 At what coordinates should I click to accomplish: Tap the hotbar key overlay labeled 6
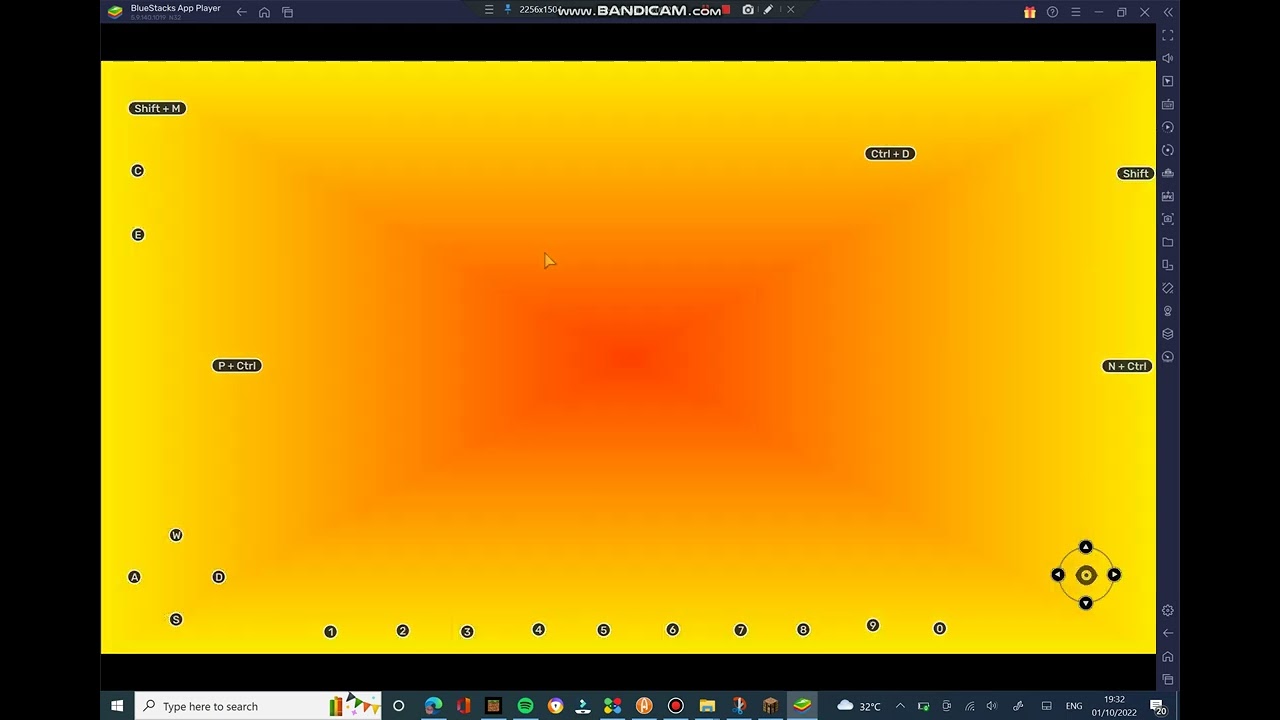[672, 630]
